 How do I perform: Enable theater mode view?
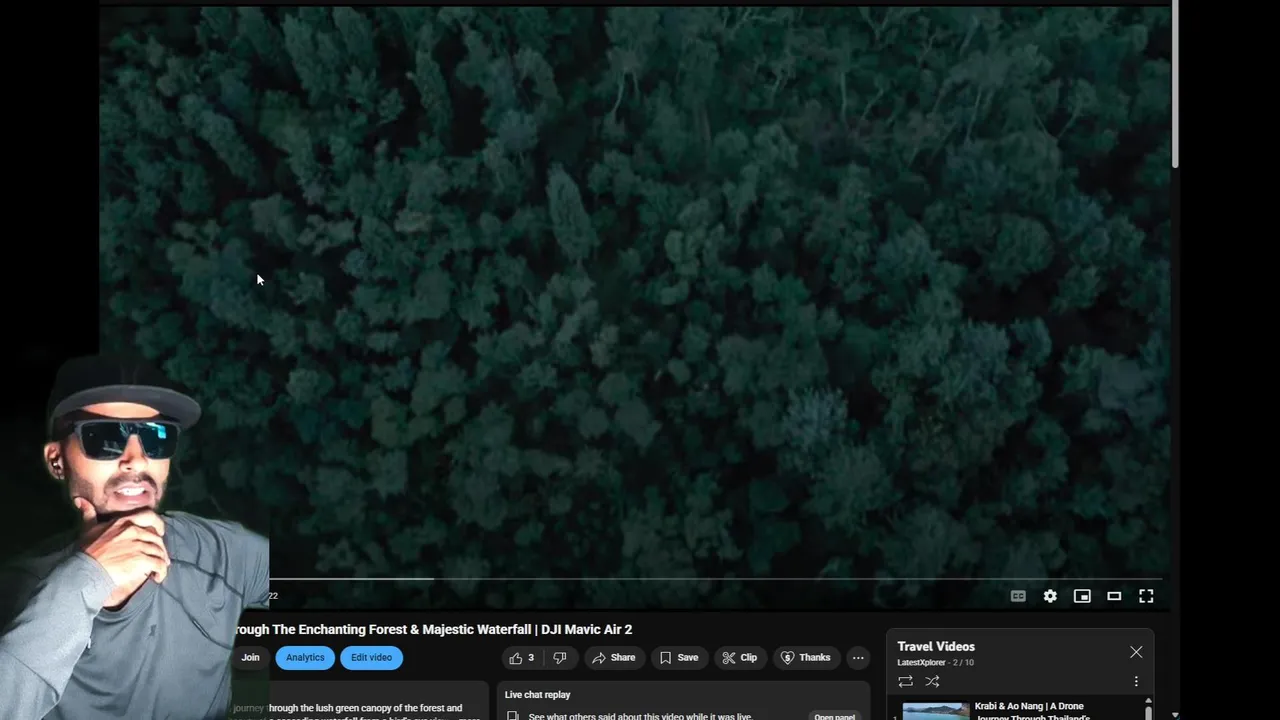point(1114,596)
